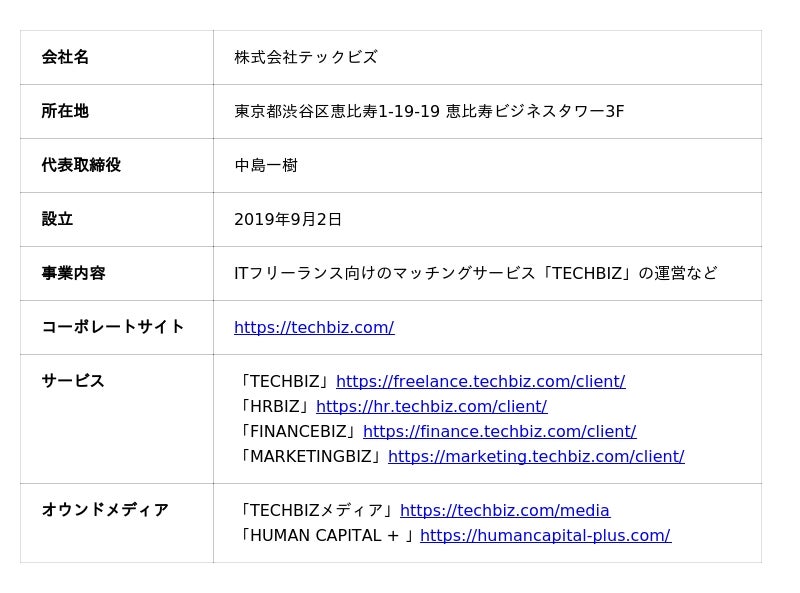Visit the marketing.techbiz.com client link
800x593 pixels.
(x=536, y=456)
